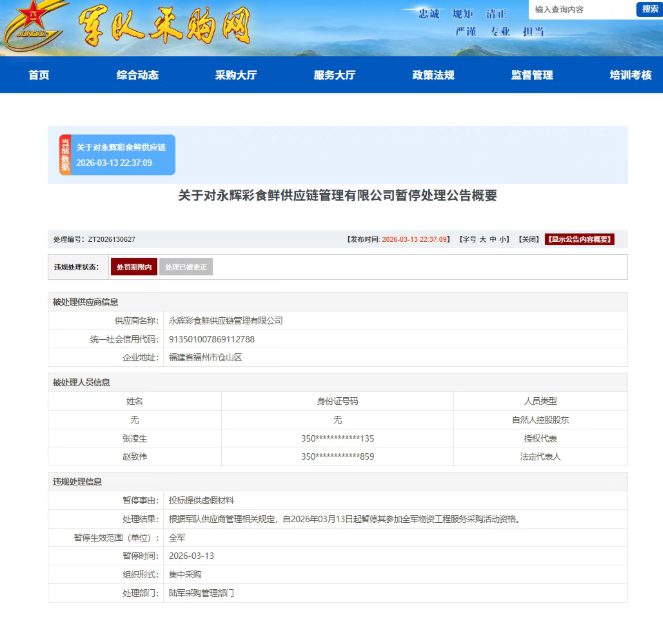Click 显示公告内容概要 red button
Viewport: 663px width, 620px height.
579,240
